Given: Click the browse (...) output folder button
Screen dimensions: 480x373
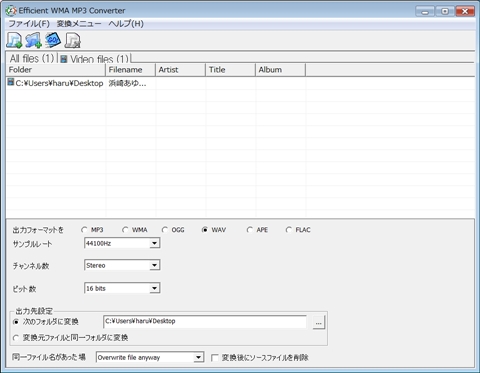Looking at the screenshot, I should [x=319, y=323].
